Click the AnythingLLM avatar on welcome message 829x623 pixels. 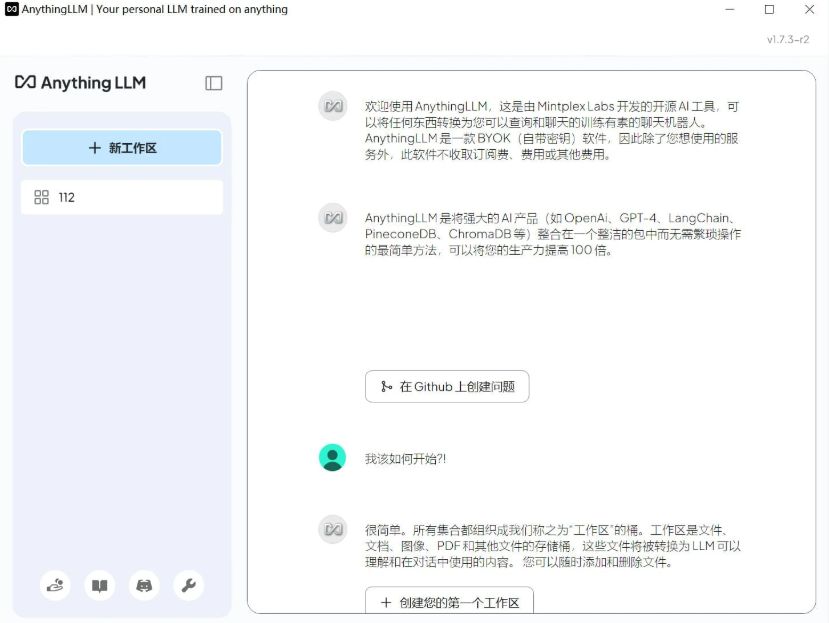333,105
